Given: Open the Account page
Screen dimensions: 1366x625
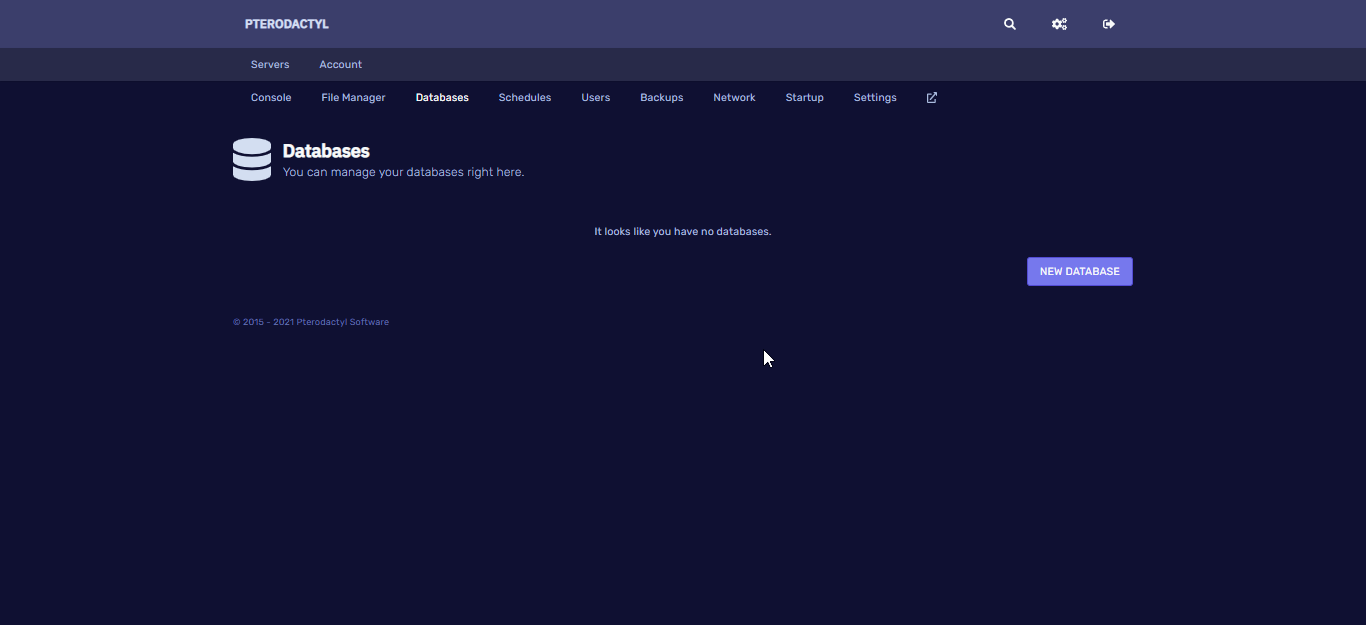Looking at the screenshot, I should pyautogui.click(x=340, y=65).
